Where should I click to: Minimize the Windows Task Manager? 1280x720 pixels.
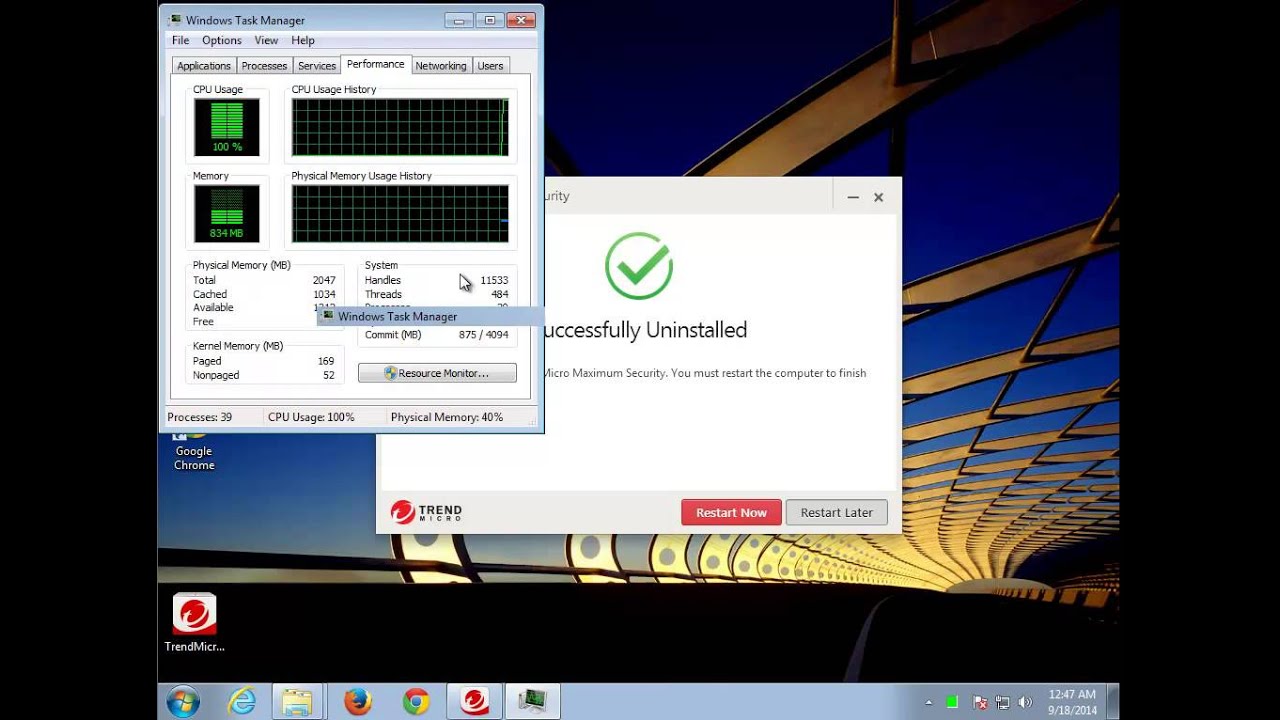(459, 20)
